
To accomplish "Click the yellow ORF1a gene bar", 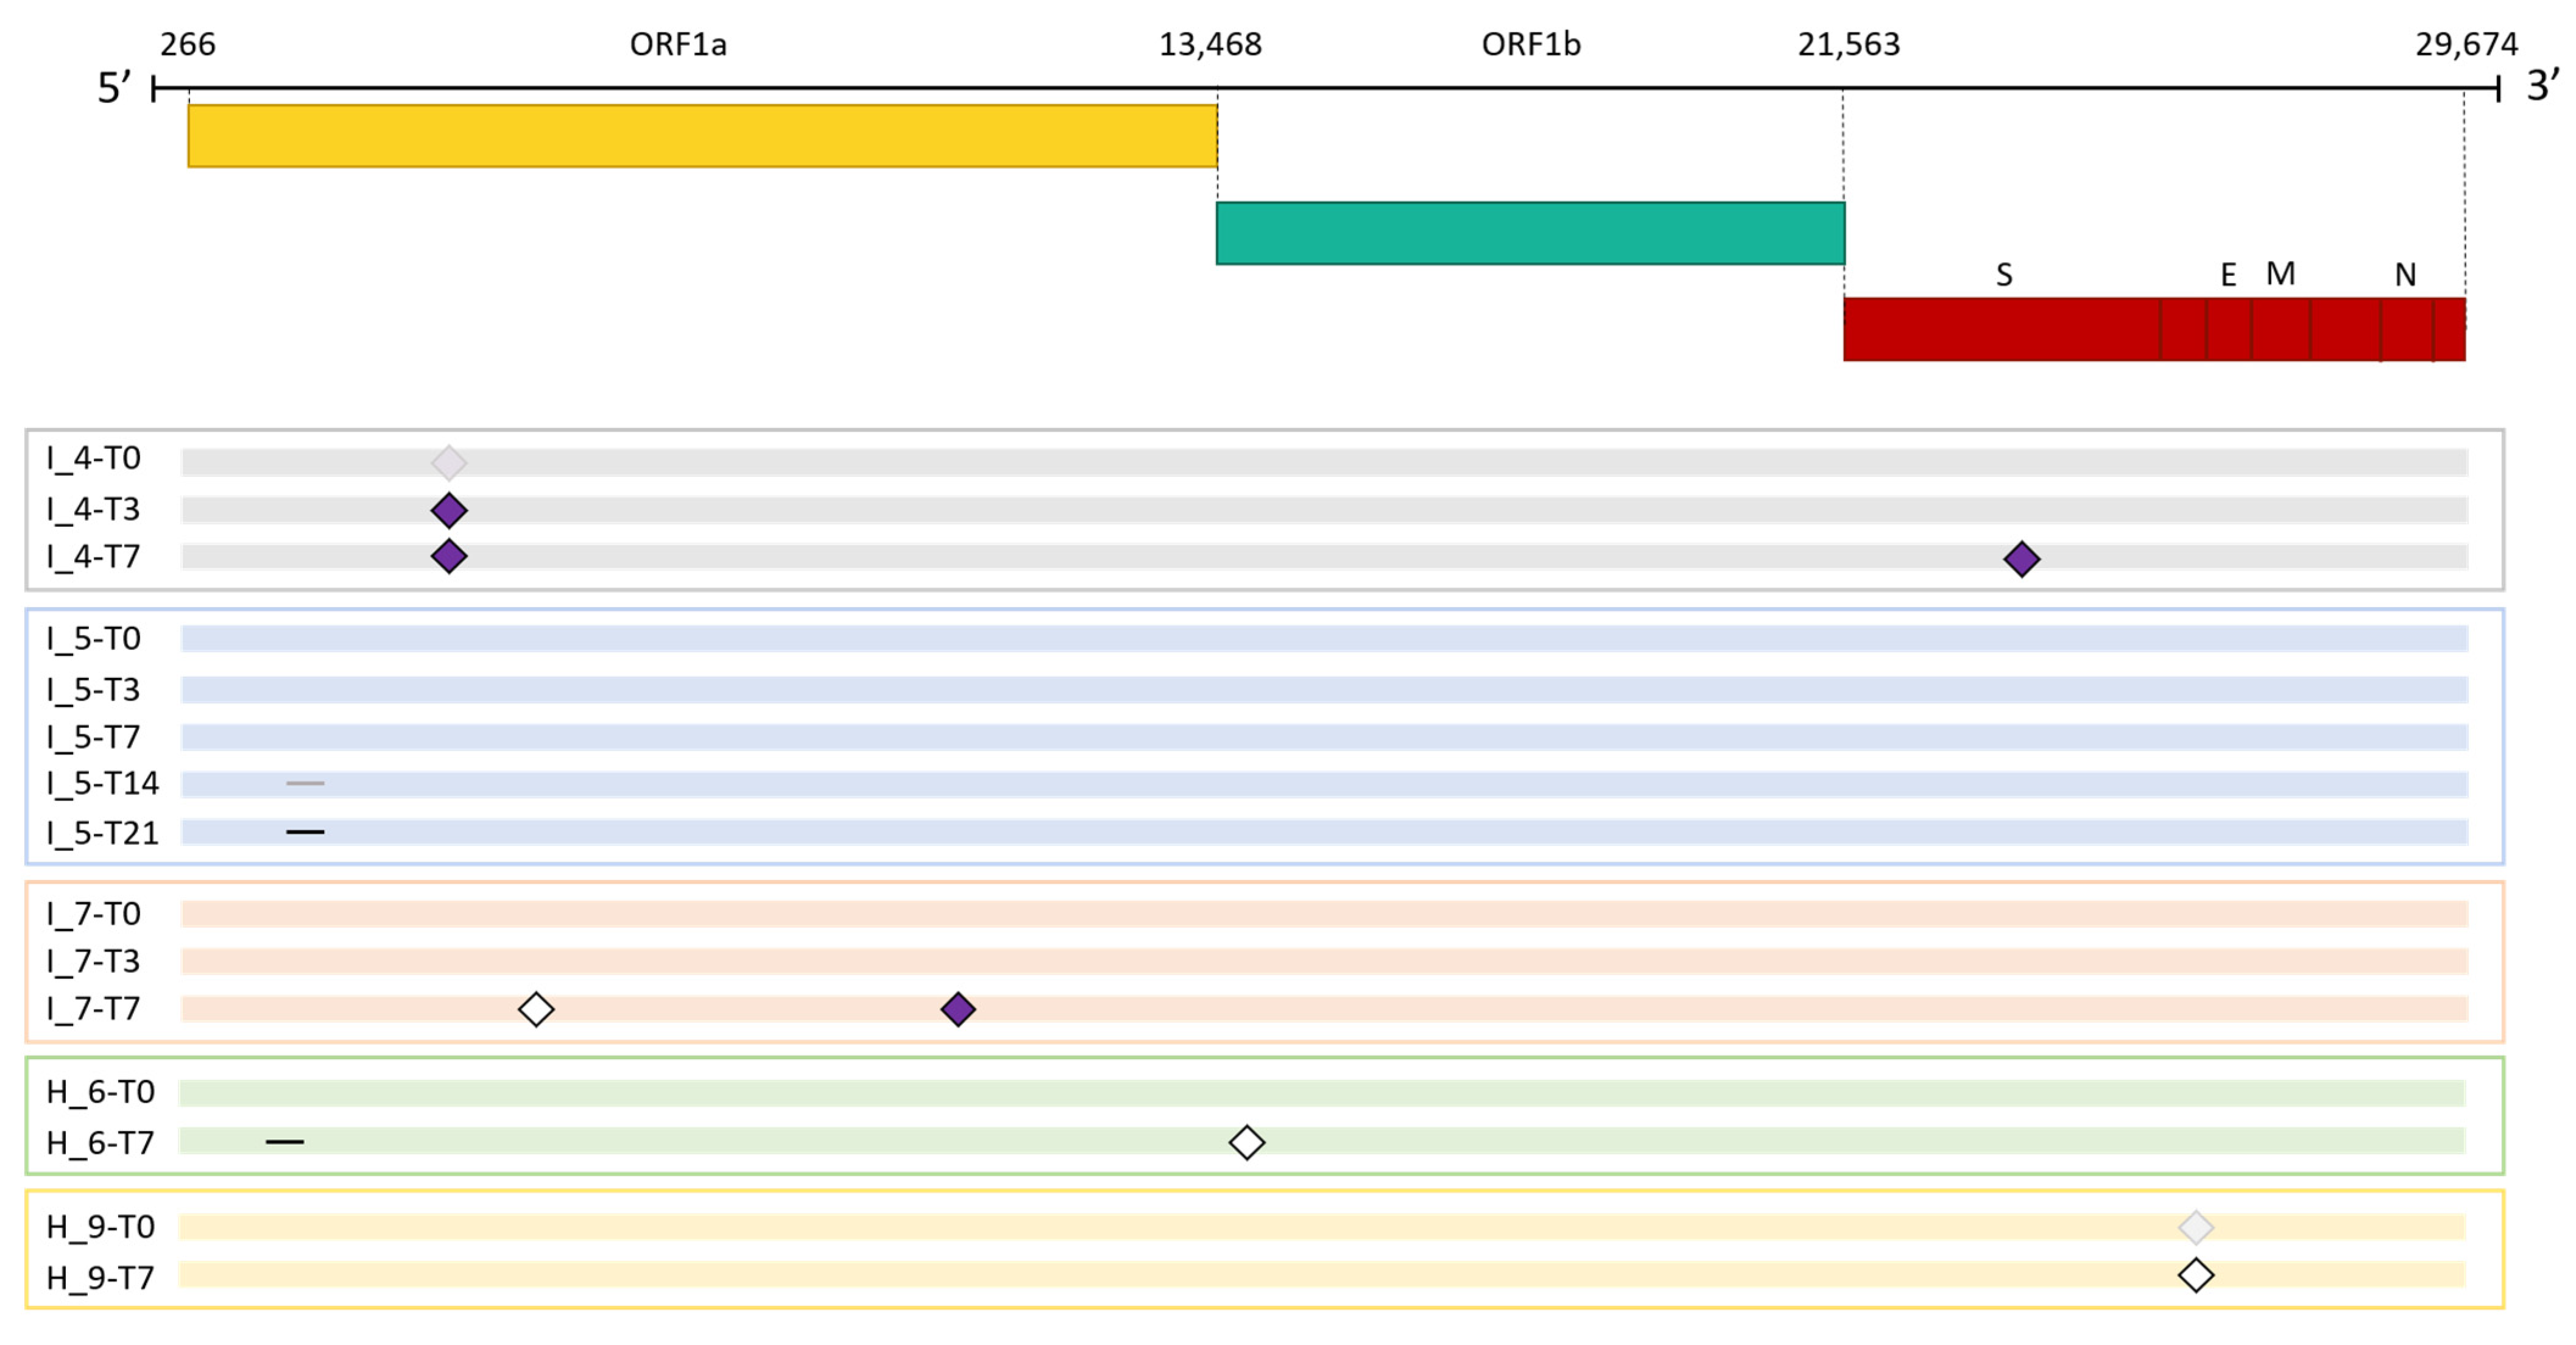I will tap(702, 136).
